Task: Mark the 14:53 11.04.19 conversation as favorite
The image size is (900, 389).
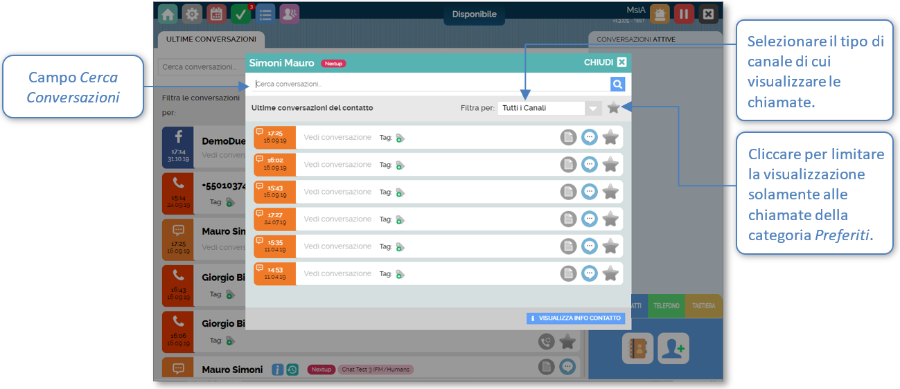Action: pyautogui.click(x=611, y=274)
